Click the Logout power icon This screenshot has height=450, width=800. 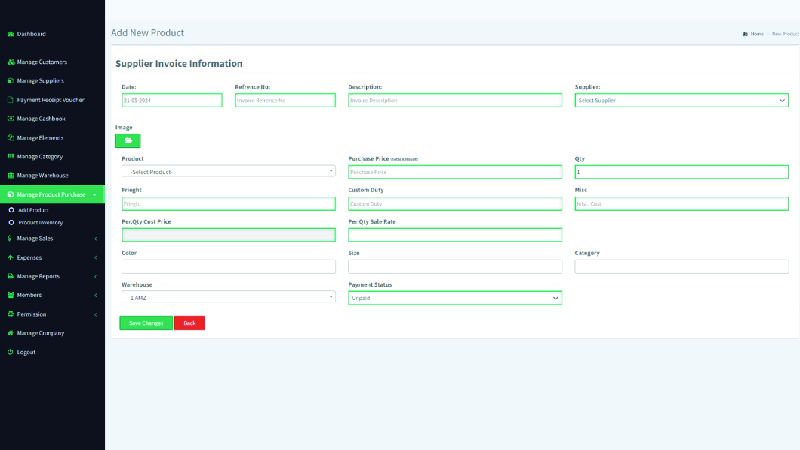pyautogui.click(x=11, y=352)
